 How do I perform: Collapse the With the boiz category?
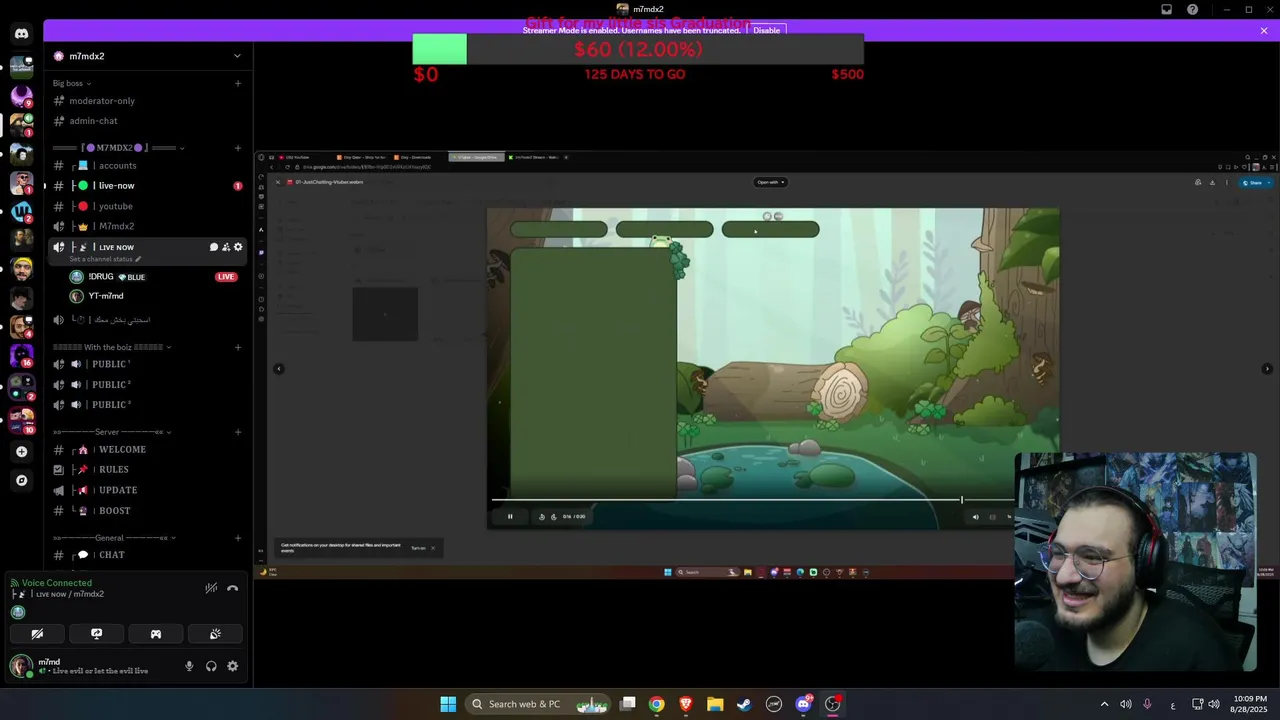(x=112, y=347)
